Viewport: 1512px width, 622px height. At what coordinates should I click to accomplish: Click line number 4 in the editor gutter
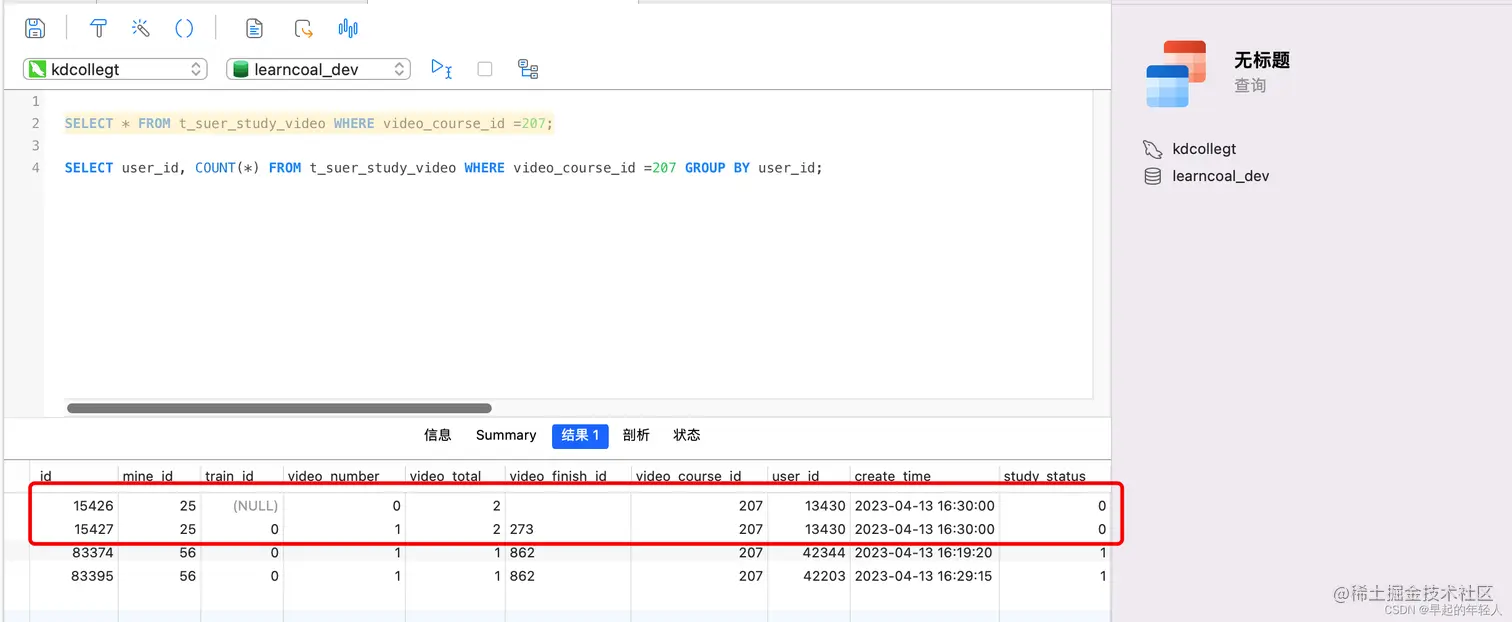tap(36, 168)
